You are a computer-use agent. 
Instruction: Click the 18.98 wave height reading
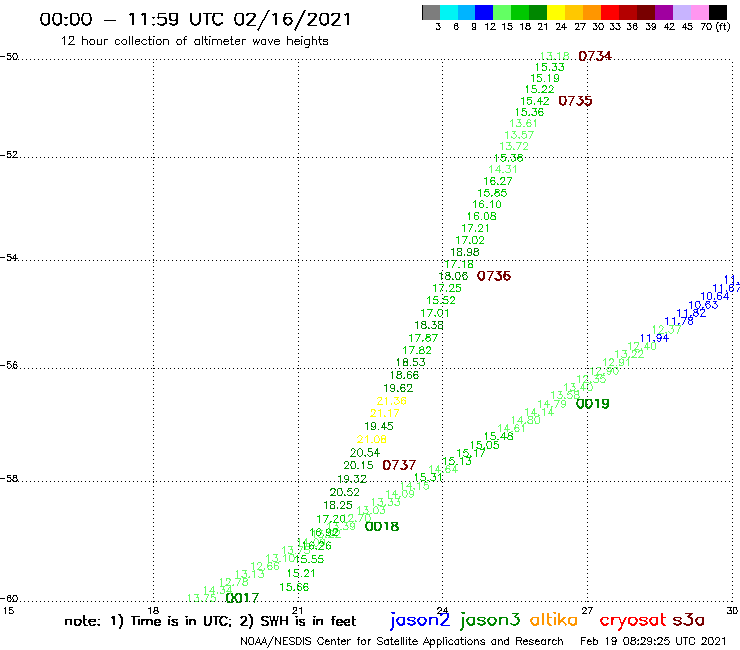[465, 253]
